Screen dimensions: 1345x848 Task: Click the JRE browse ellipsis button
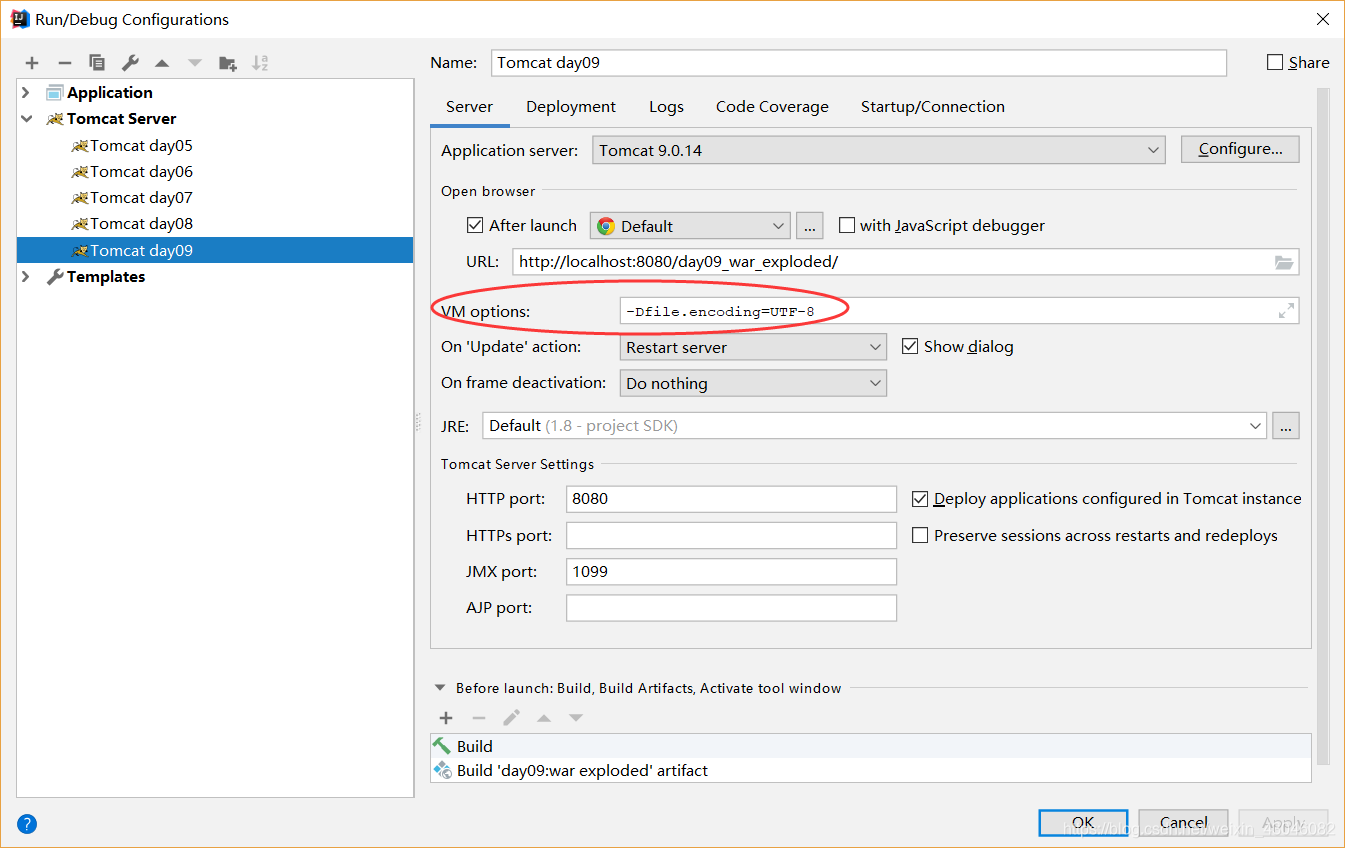(1286, 426)
